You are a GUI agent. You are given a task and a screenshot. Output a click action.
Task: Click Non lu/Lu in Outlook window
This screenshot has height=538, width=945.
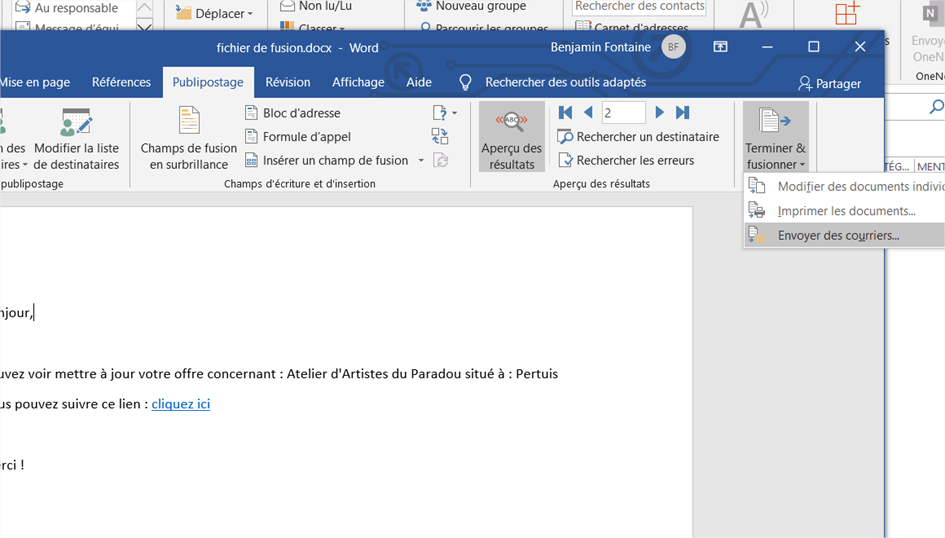point(316,6)
